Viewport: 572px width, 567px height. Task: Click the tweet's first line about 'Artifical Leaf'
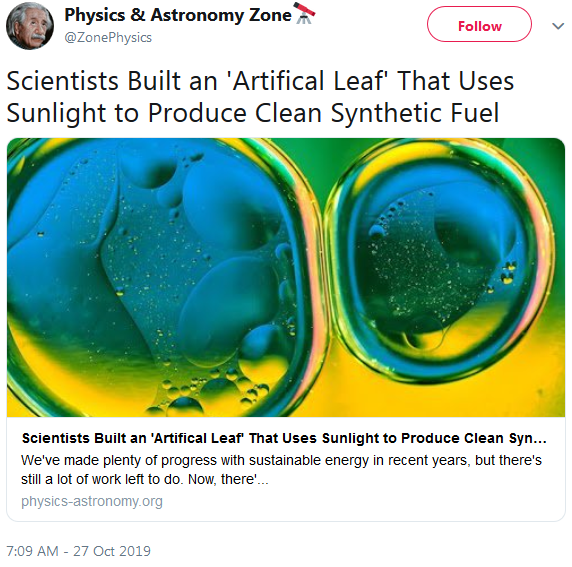point(260,81)
